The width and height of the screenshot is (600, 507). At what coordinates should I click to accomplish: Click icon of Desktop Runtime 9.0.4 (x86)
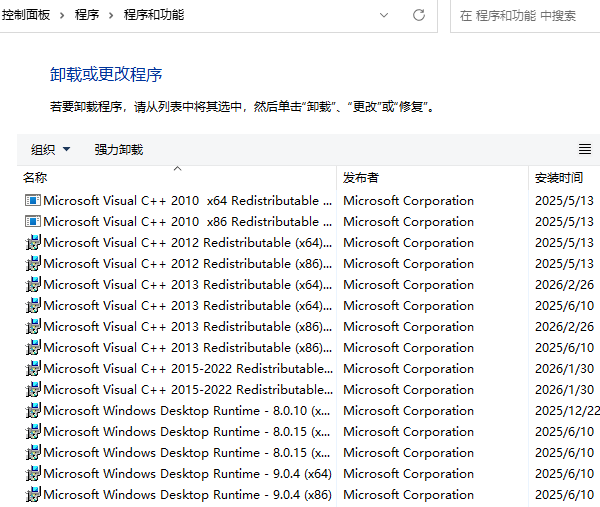(x=33, y=495)
